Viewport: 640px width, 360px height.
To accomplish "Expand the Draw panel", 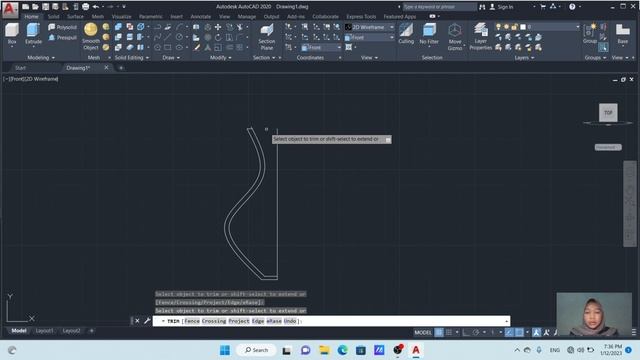I will (x=171, y=58).
